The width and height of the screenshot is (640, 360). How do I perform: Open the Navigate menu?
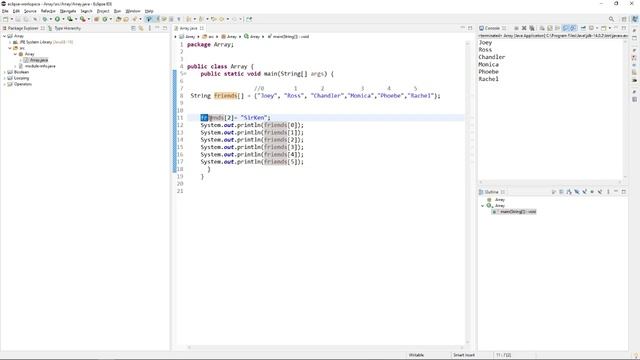68,11
